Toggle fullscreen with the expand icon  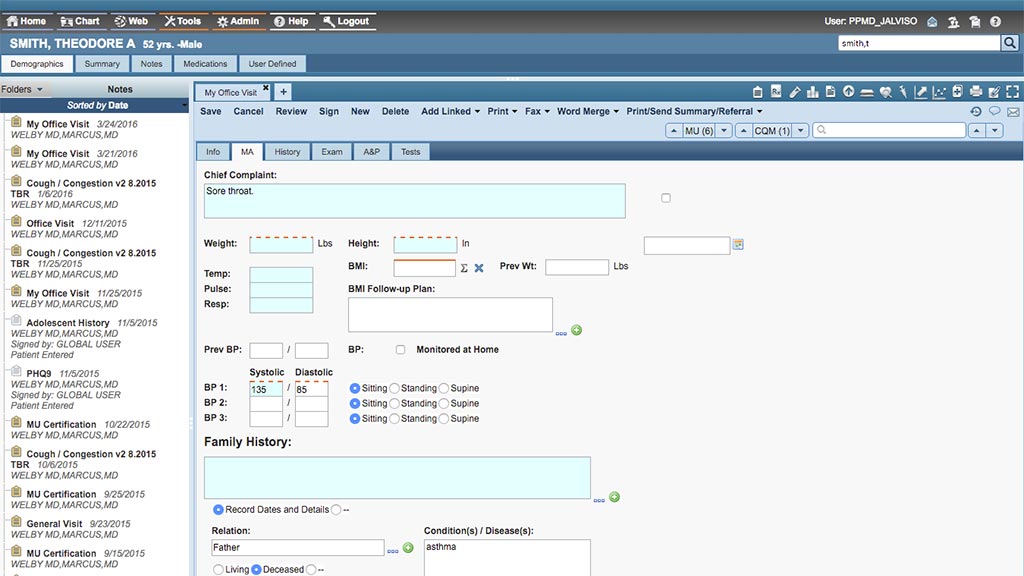point(1012,91)
